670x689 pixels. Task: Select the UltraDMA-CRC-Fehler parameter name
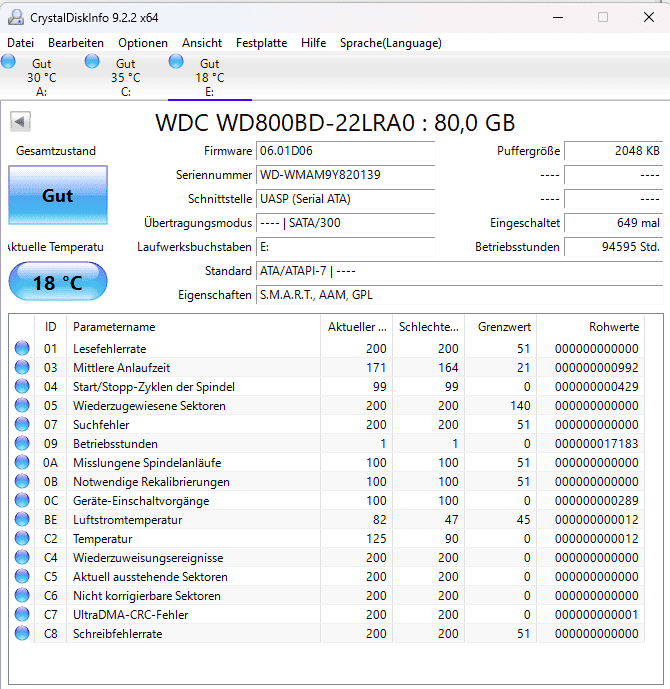point(130,615)
